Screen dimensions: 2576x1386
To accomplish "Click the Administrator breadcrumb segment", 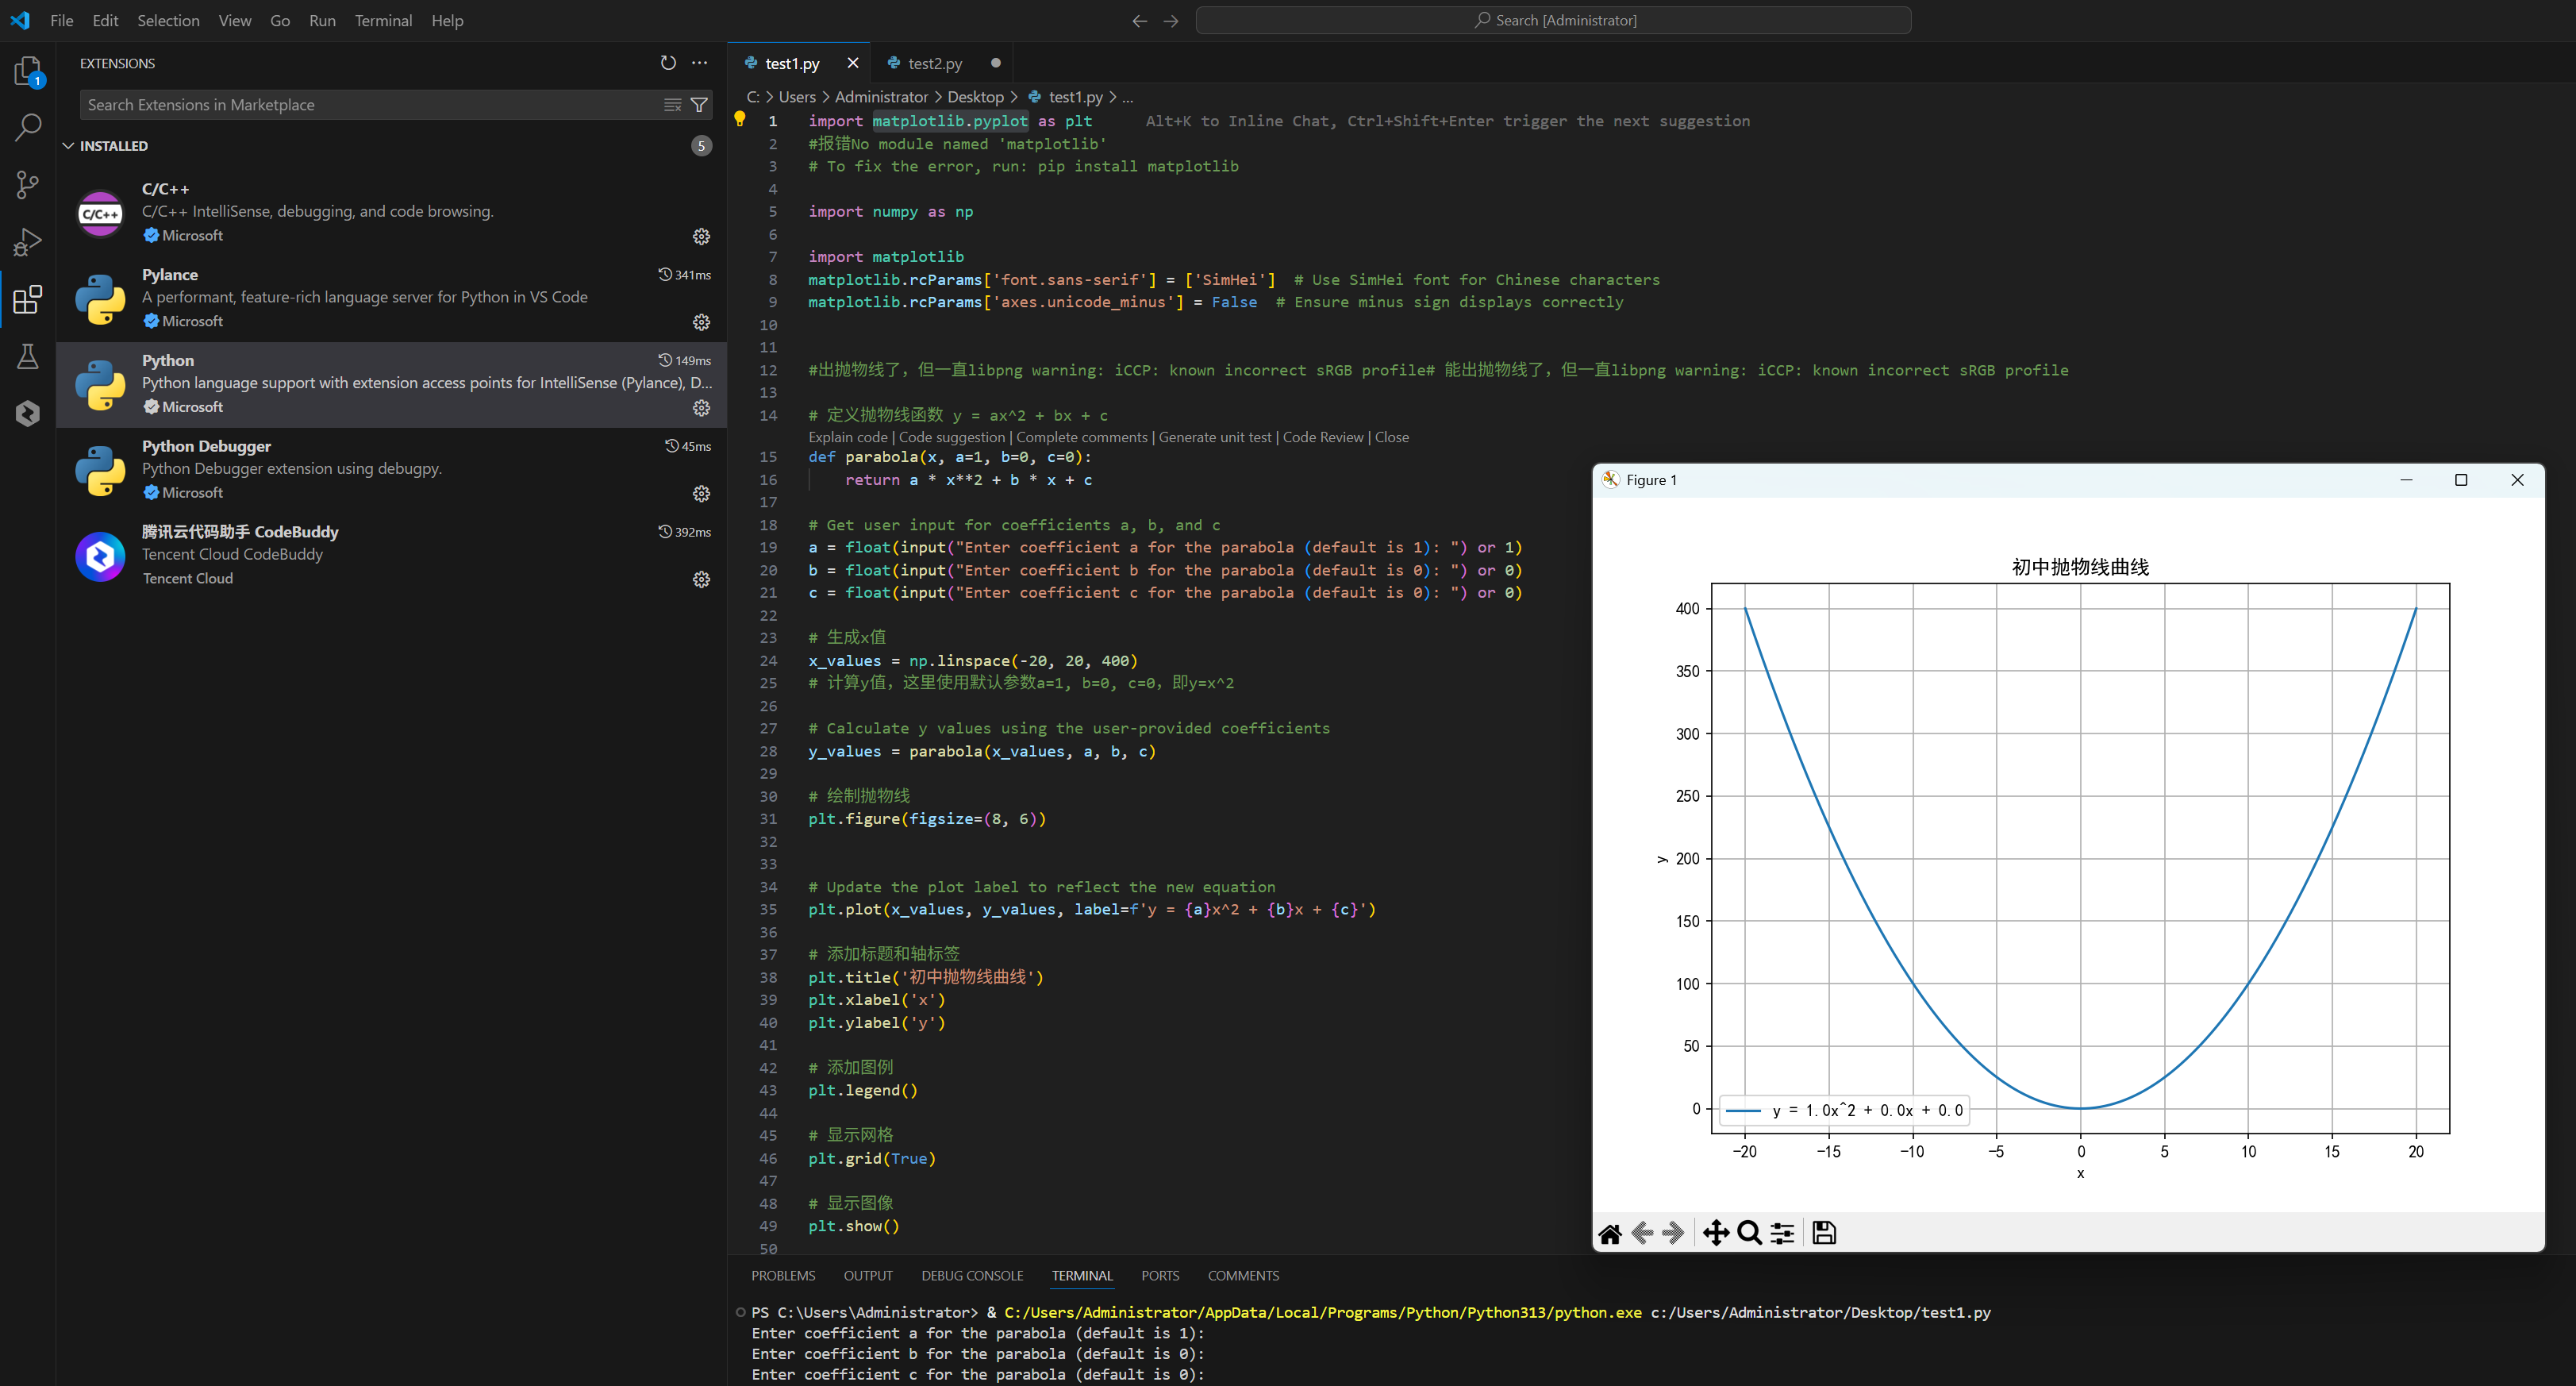I will [x=881, y=97].
